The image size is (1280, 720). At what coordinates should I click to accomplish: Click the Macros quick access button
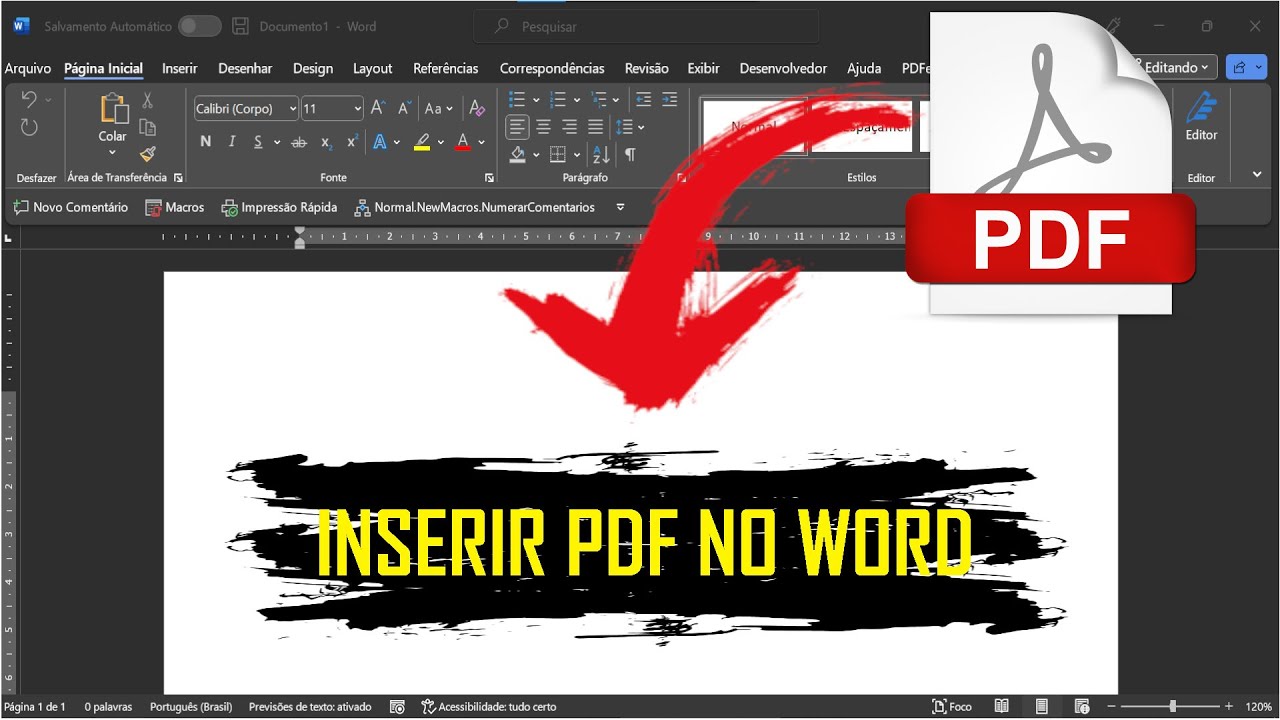pyautogui.click(x=174, y=207)
